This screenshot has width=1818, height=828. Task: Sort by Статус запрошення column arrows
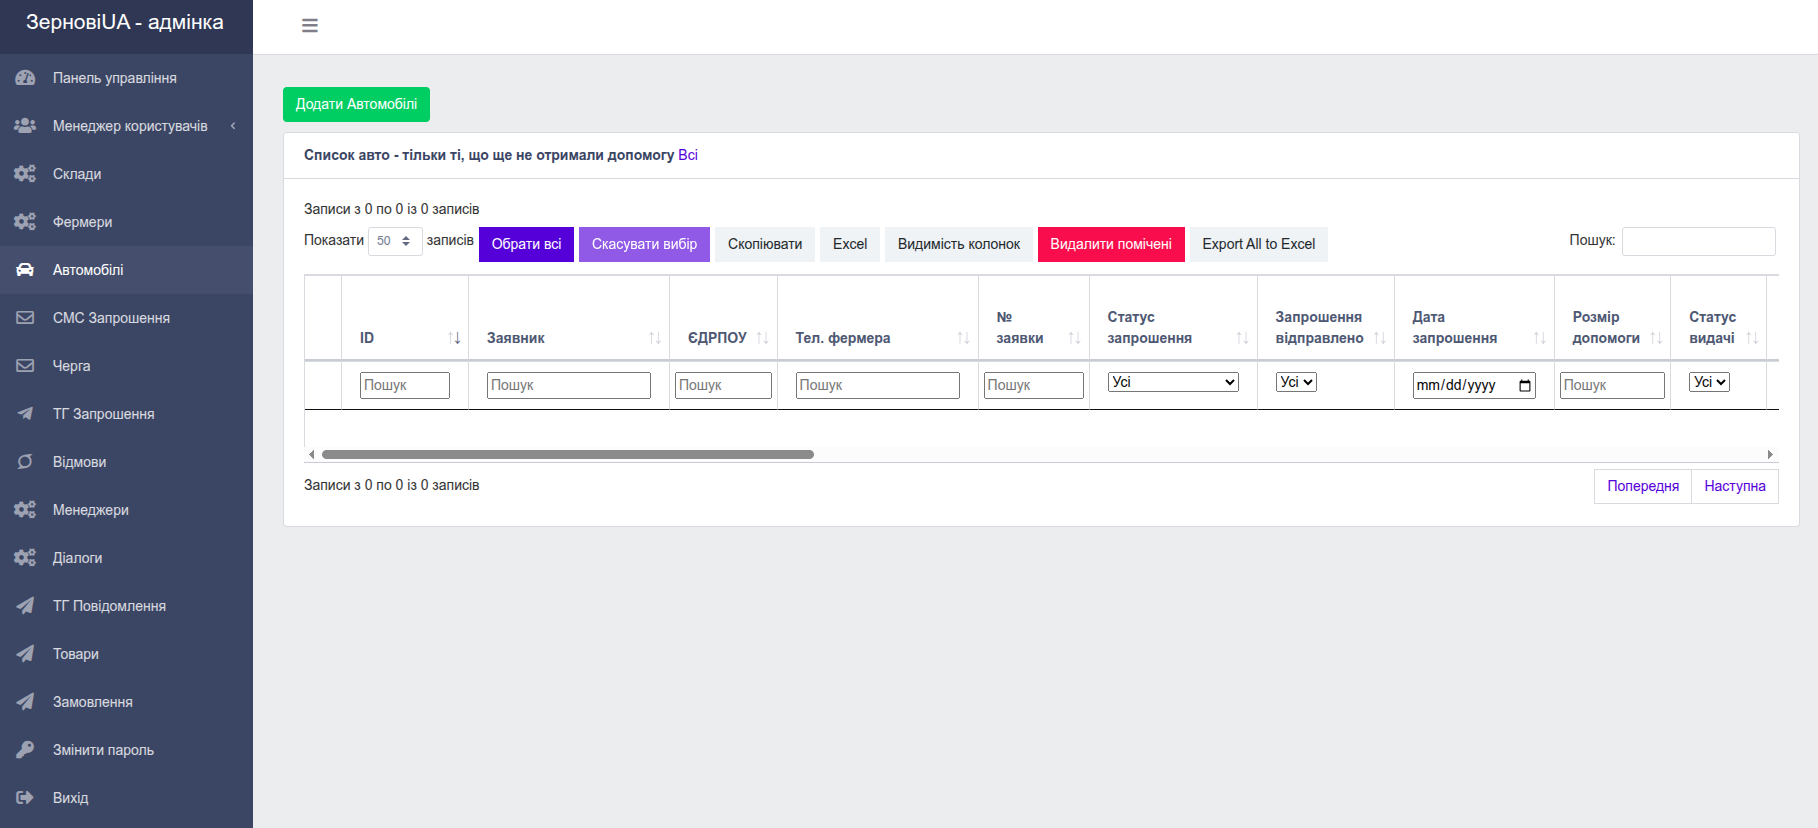point(1243,338)
